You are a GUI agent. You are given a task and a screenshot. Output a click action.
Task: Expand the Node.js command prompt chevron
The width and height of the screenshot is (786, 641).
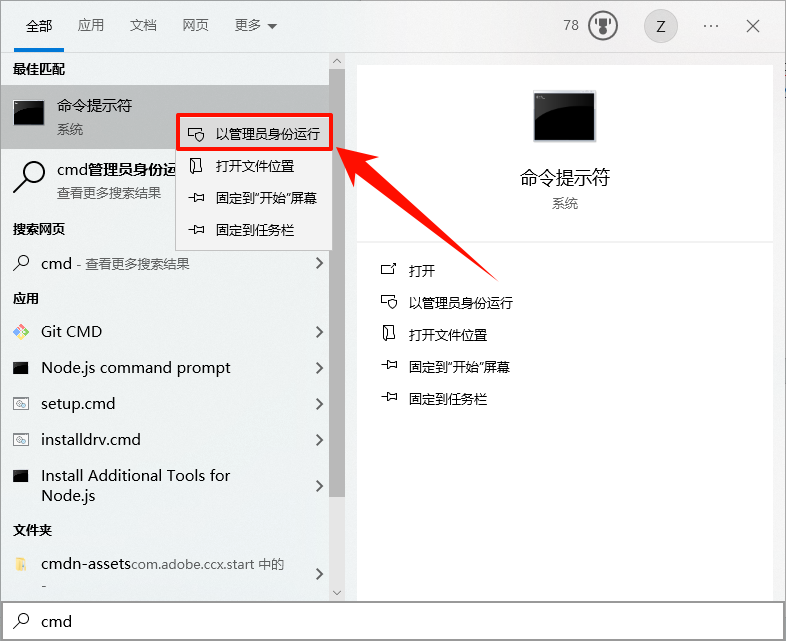[319, 368]
